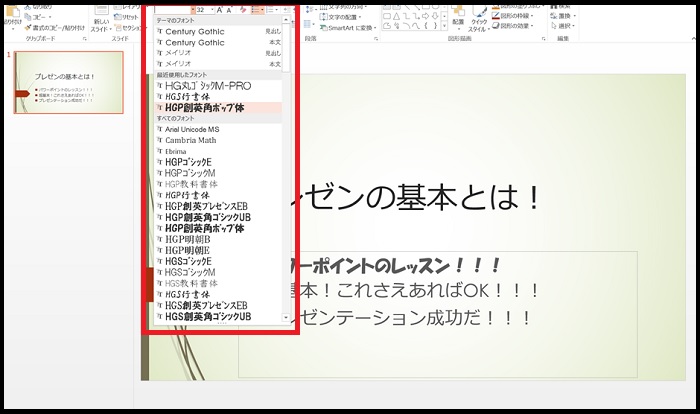Open numbering style dropdown arrow

277,10
